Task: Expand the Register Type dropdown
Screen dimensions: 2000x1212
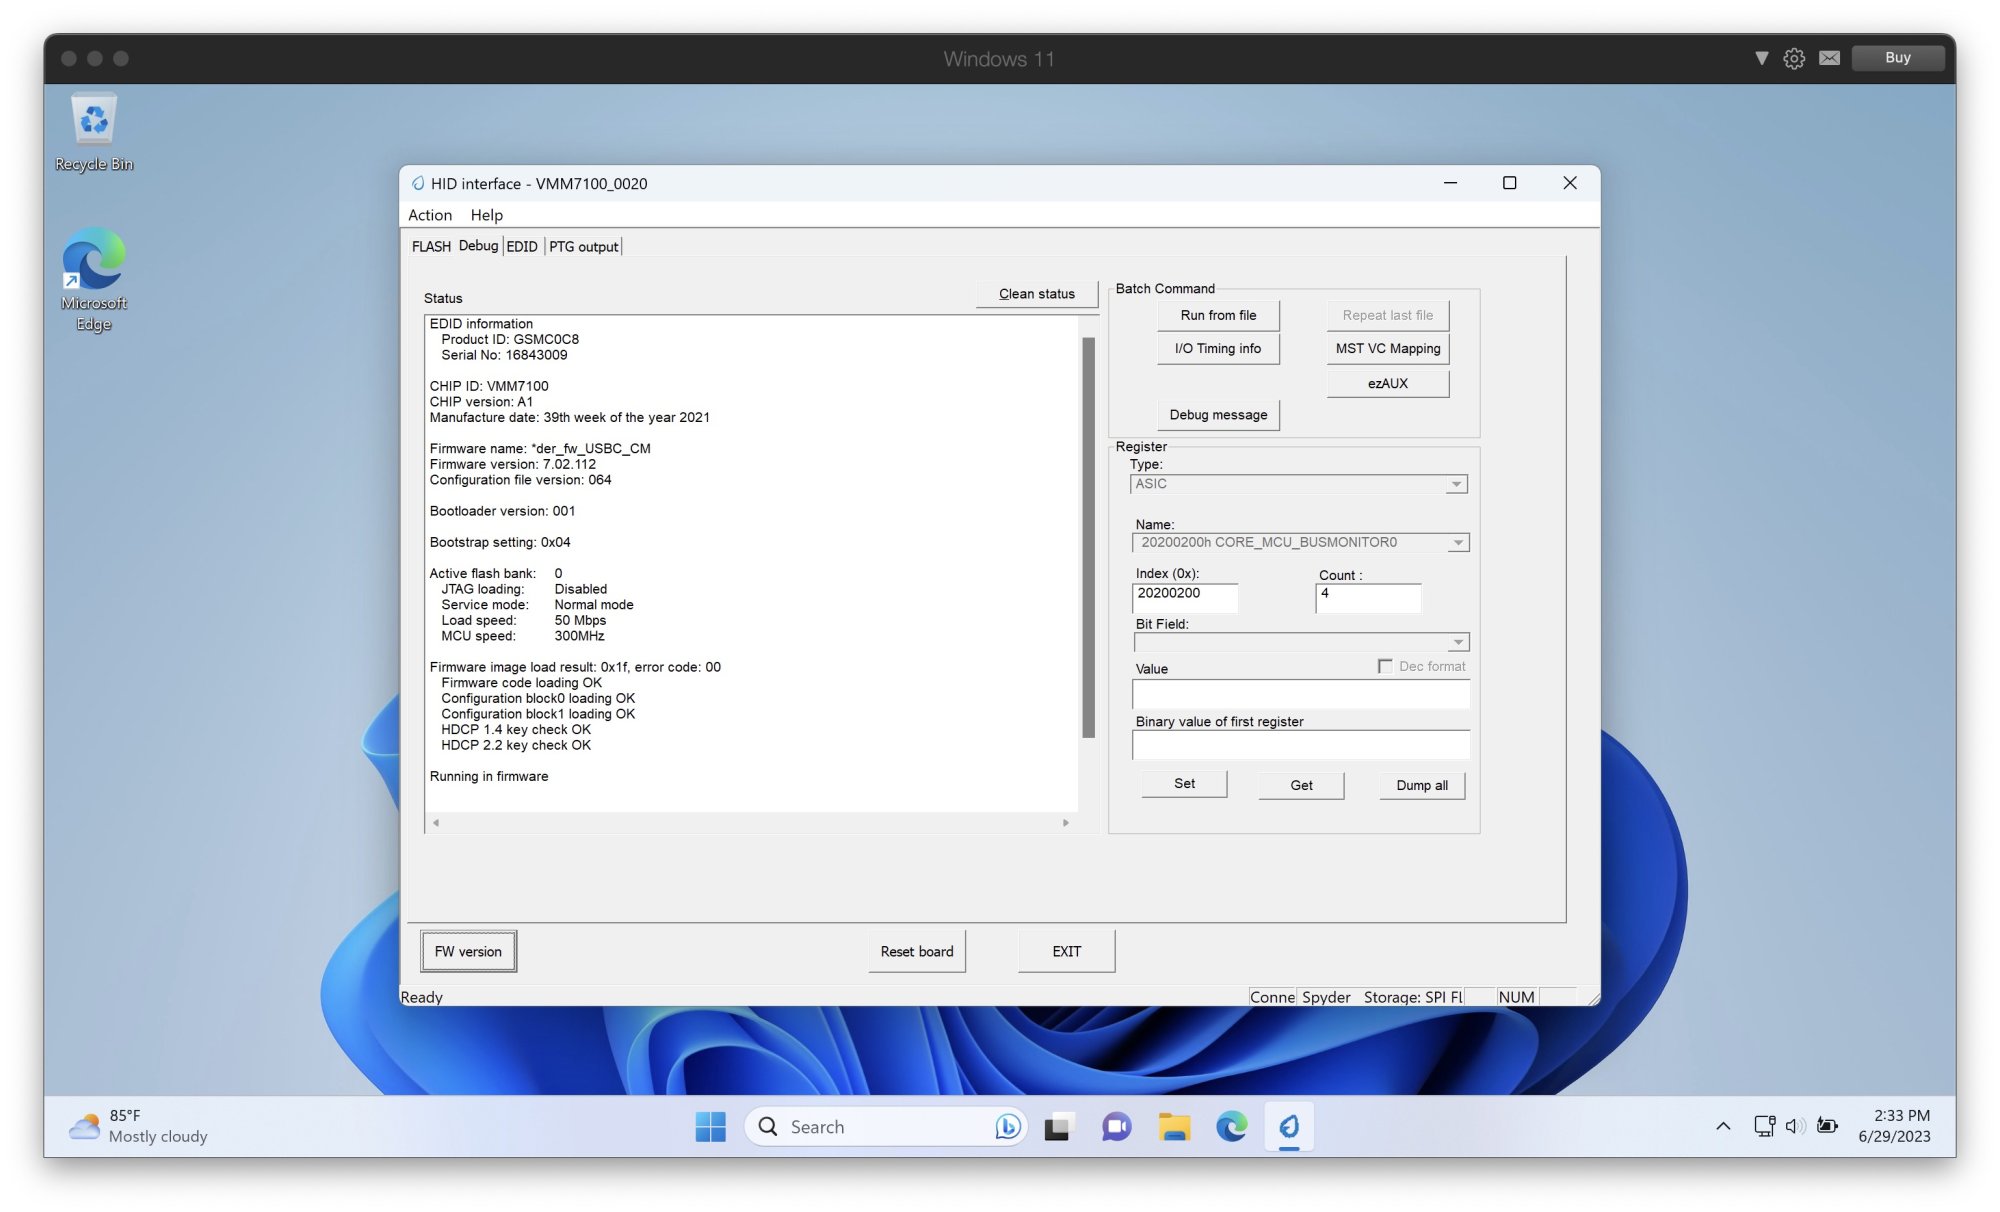Action: 1457,484
